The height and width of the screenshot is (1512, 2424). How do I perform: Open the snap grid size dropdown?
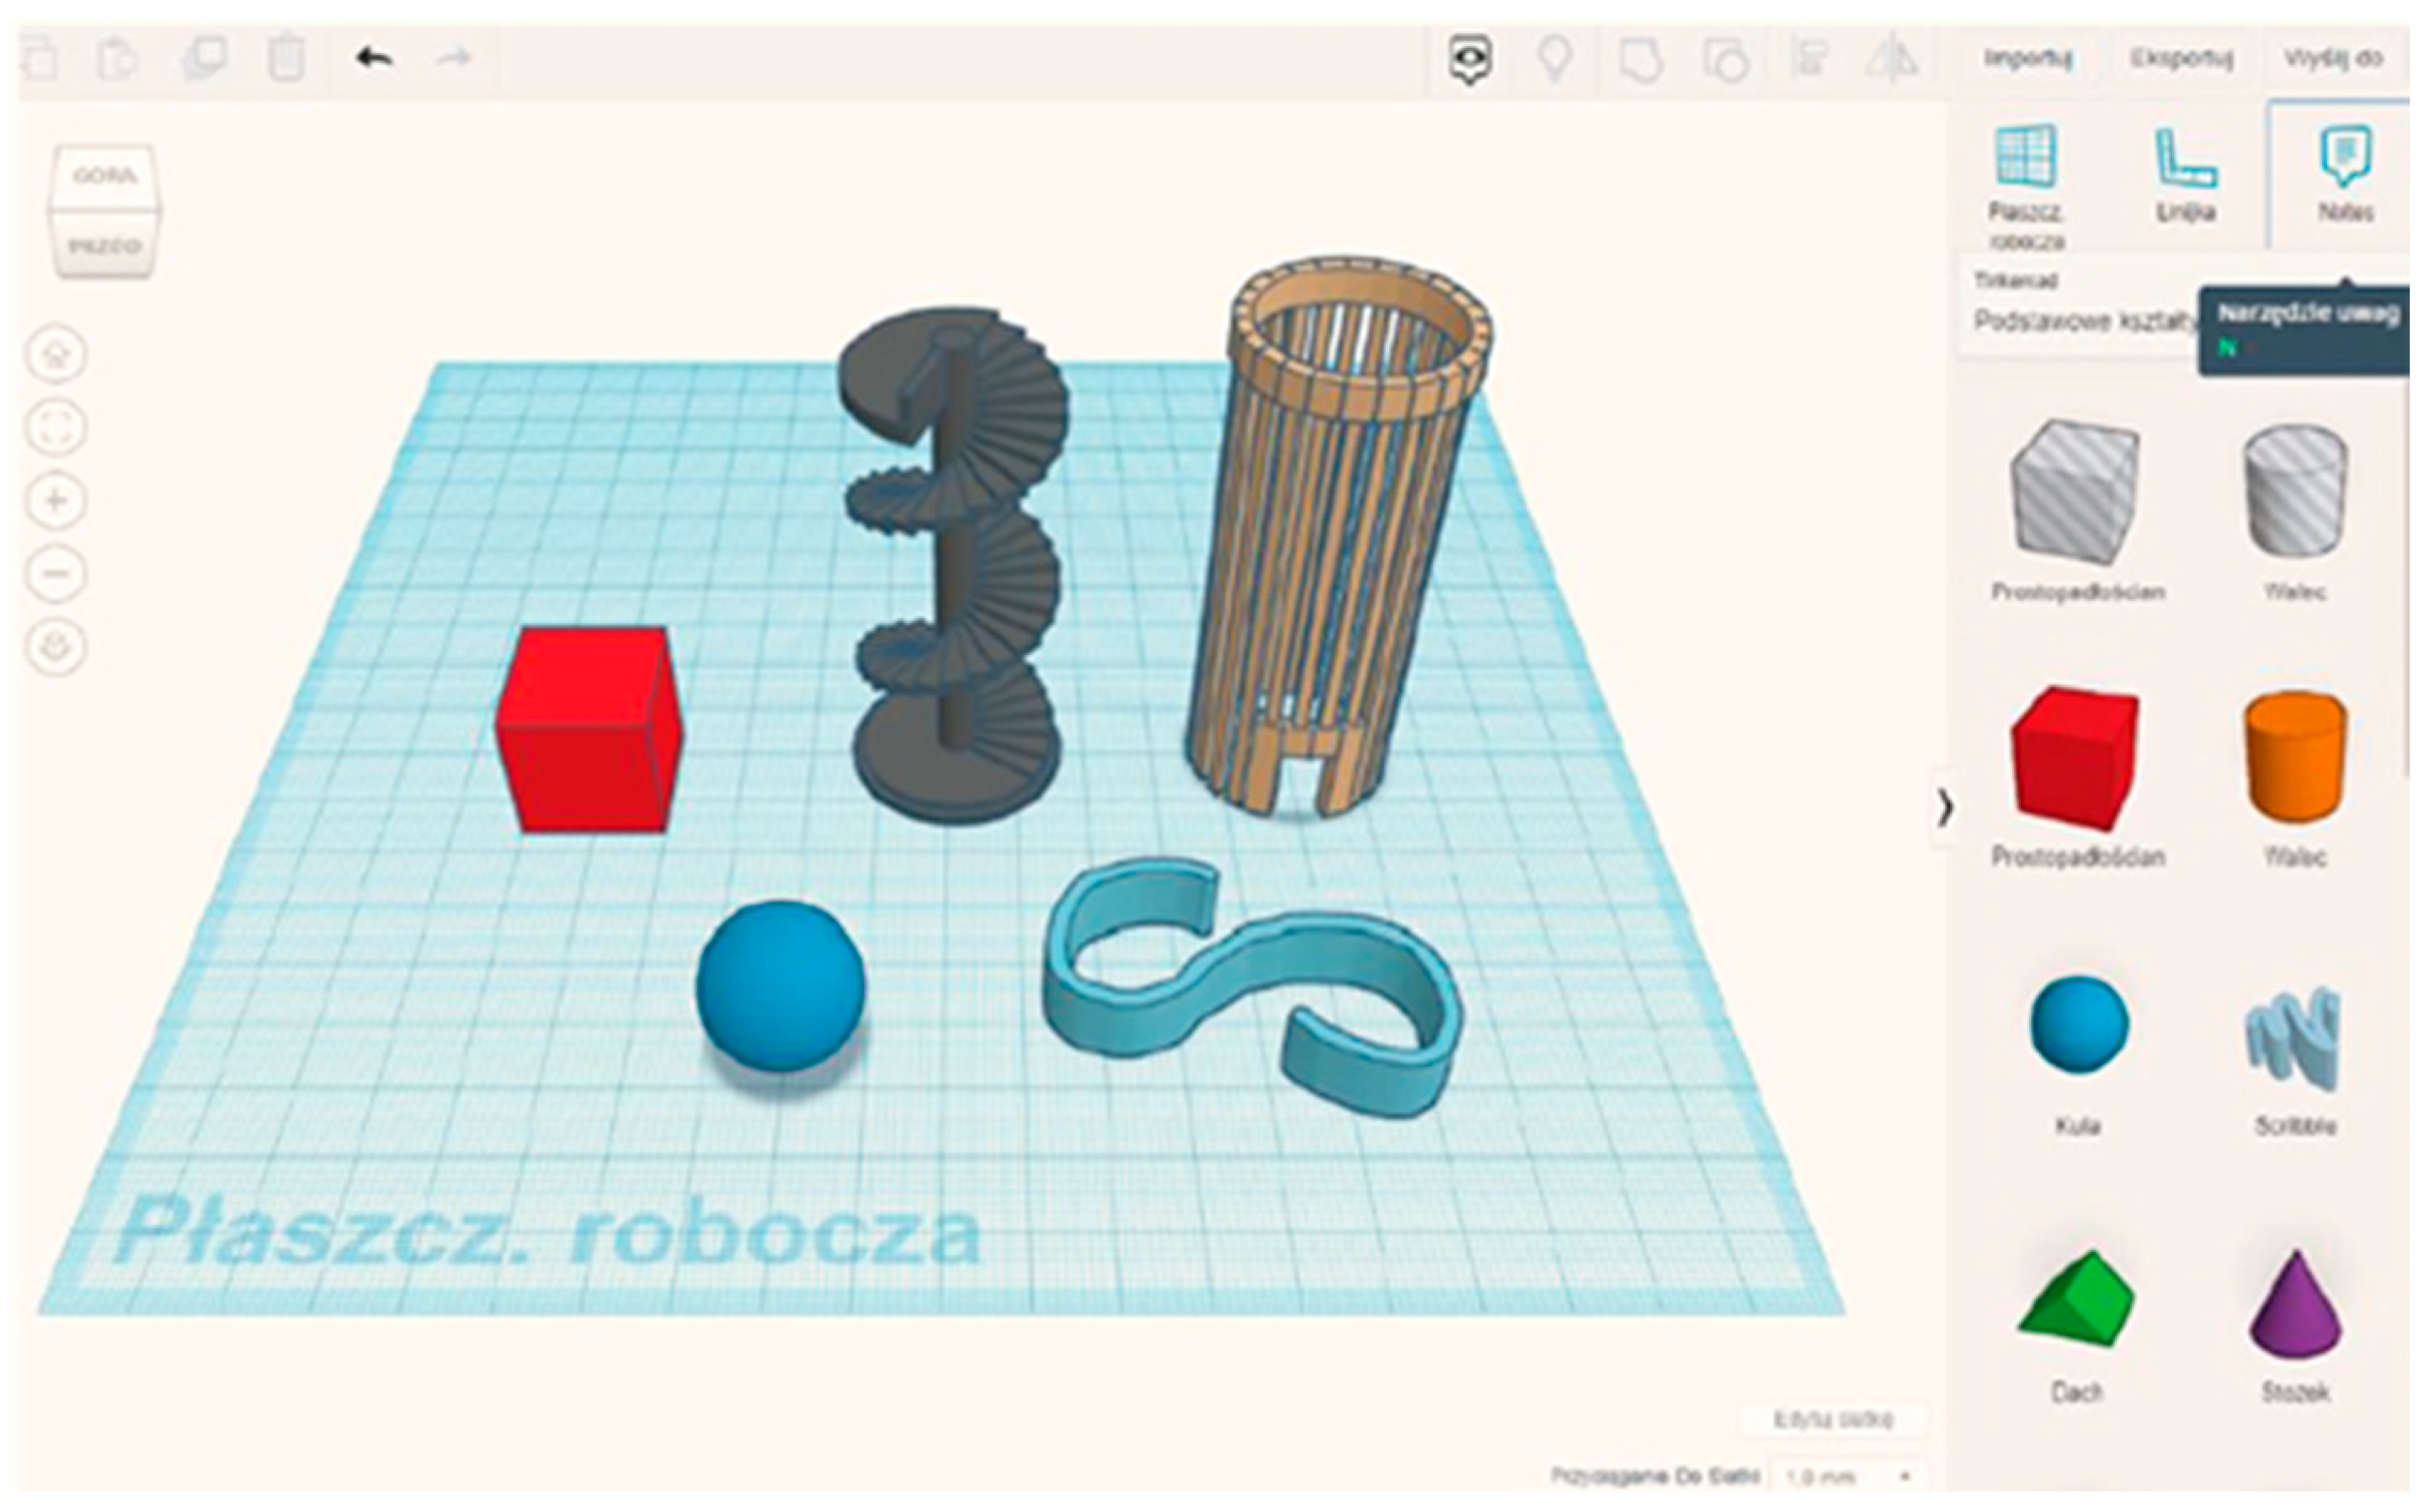1846,1476
